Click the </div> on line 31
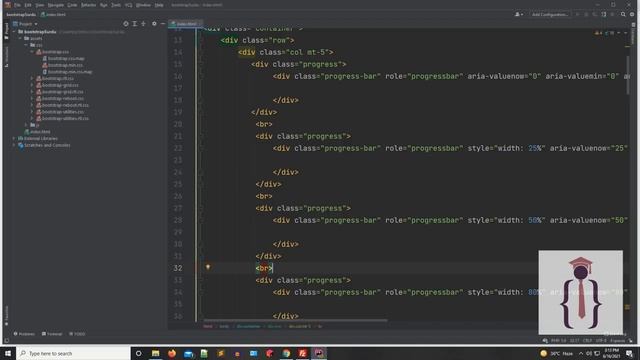640x360 pixels. (268, 256)
